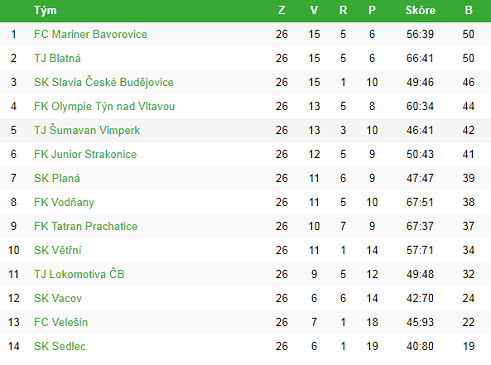This screenshot has width=491, height=365.
Task: Open TJ Blatná team page
Action: (57, 58)
